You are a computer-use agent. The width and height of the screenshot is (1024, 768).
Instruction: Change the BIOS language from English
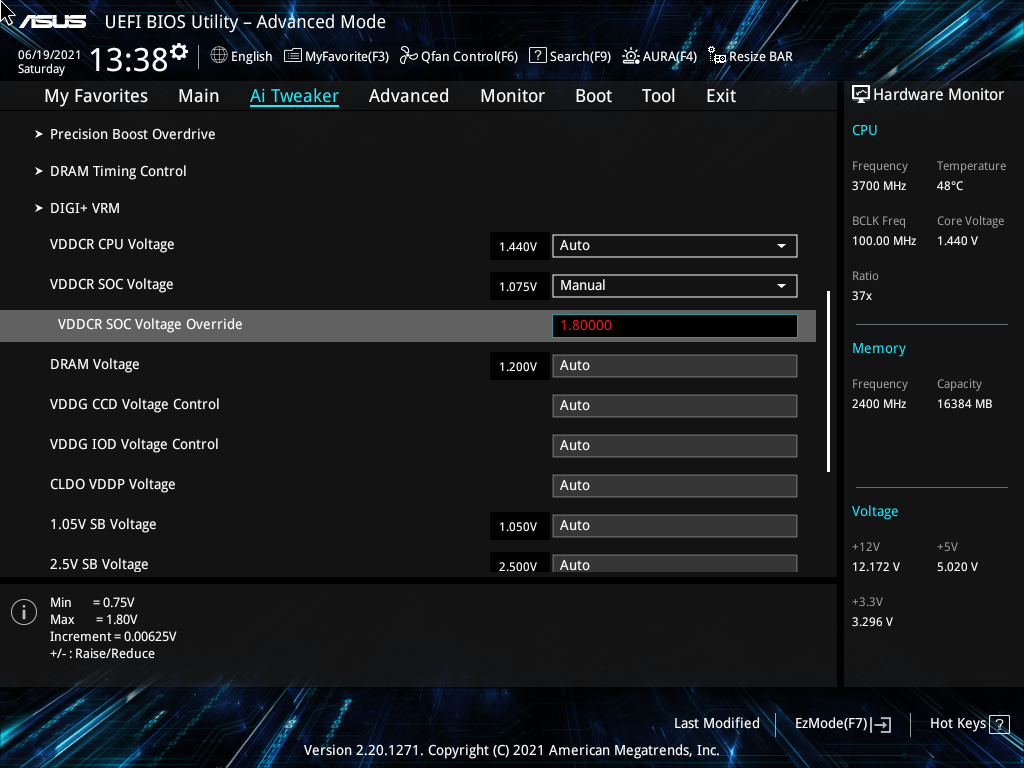click(241, 56)
